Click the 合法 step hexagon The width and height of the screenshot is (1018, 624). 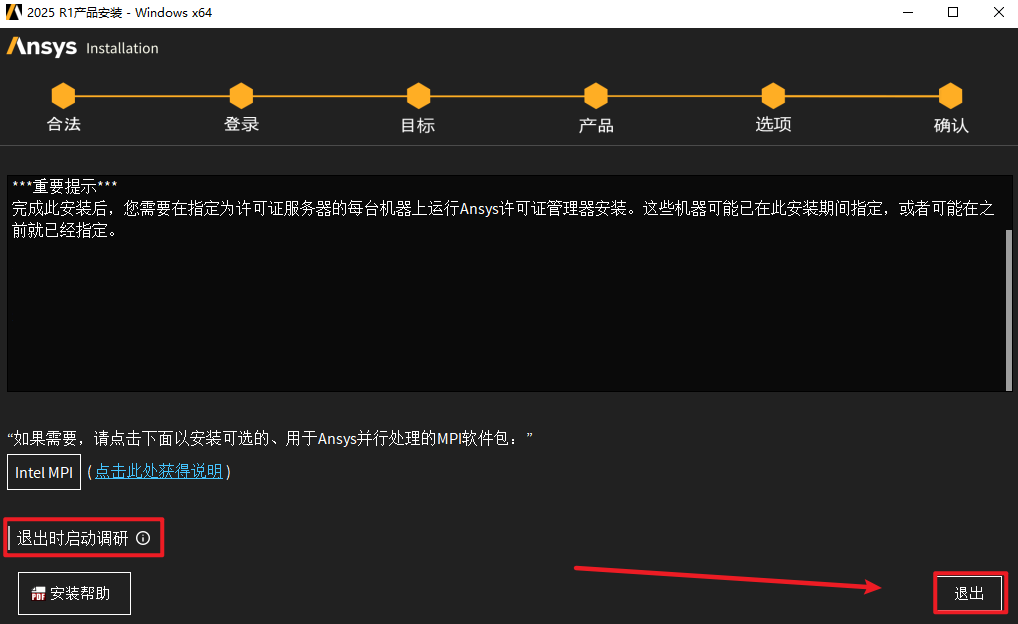coord(64,95)
